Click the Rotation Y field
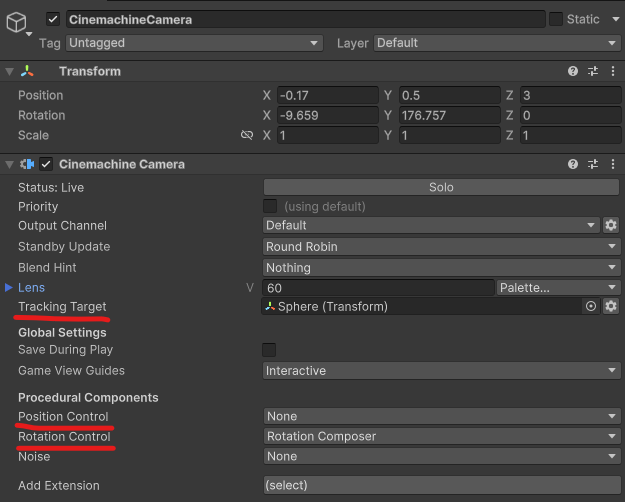625x502 pixels. click(x=450, y=115)
